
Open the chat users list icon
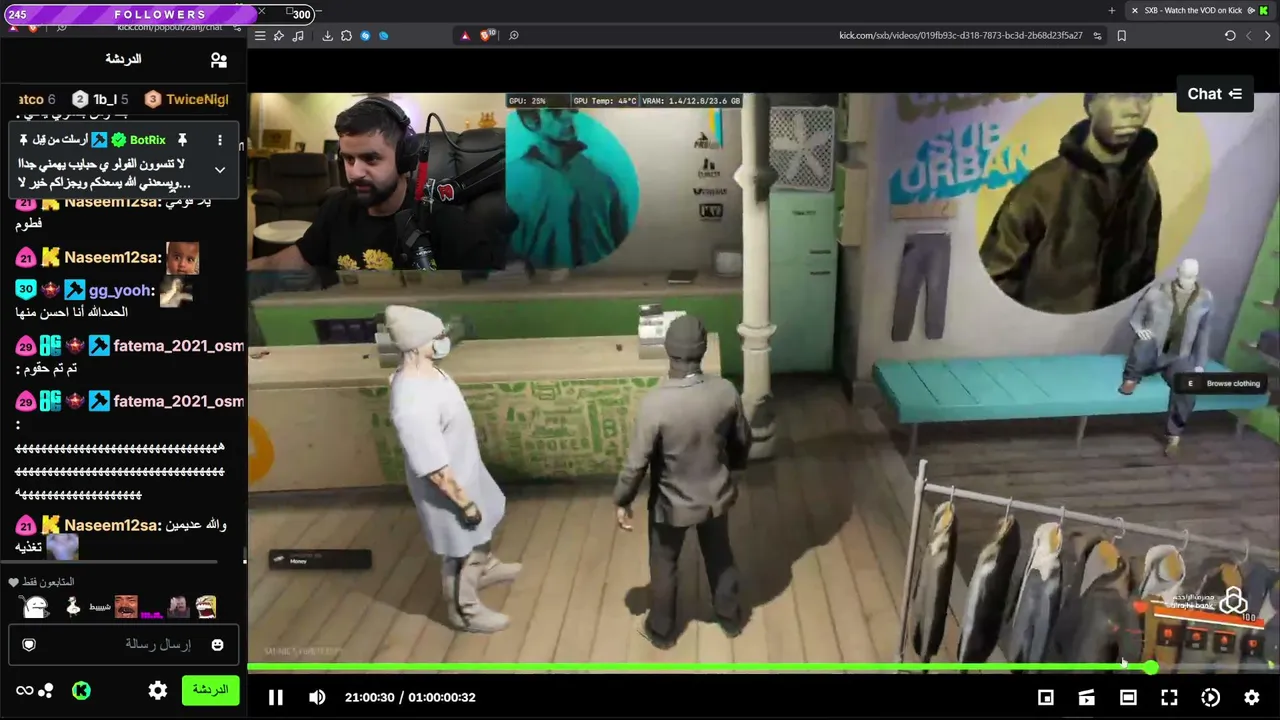[219, 60]
